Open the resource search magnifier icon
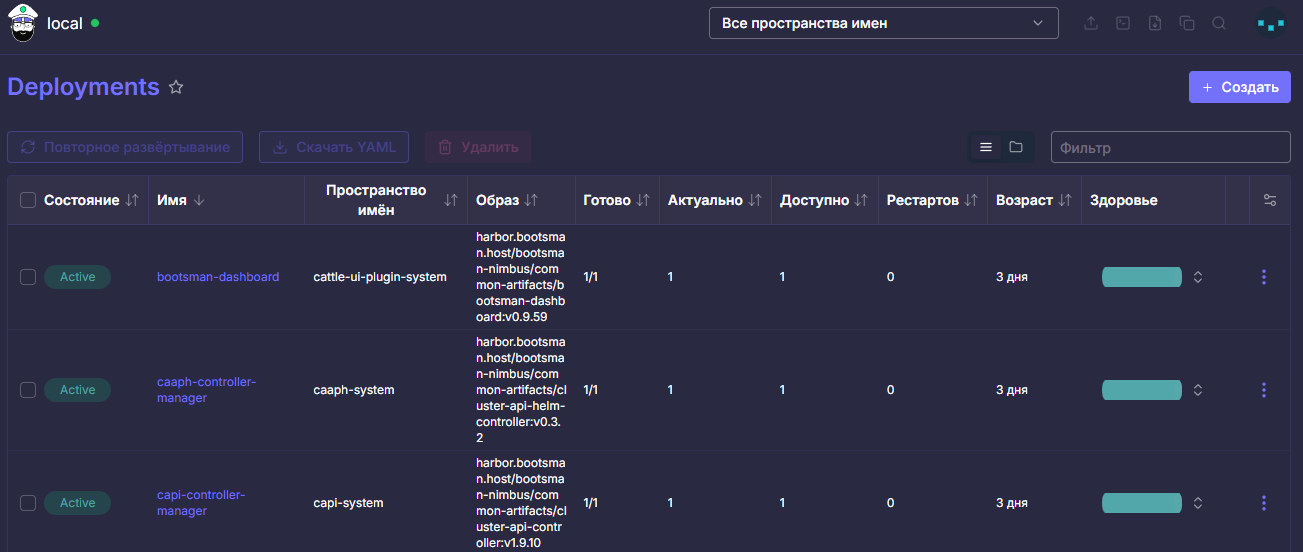The height and width of the screenshot is (552, 1303). click(x=1219, y=23)
